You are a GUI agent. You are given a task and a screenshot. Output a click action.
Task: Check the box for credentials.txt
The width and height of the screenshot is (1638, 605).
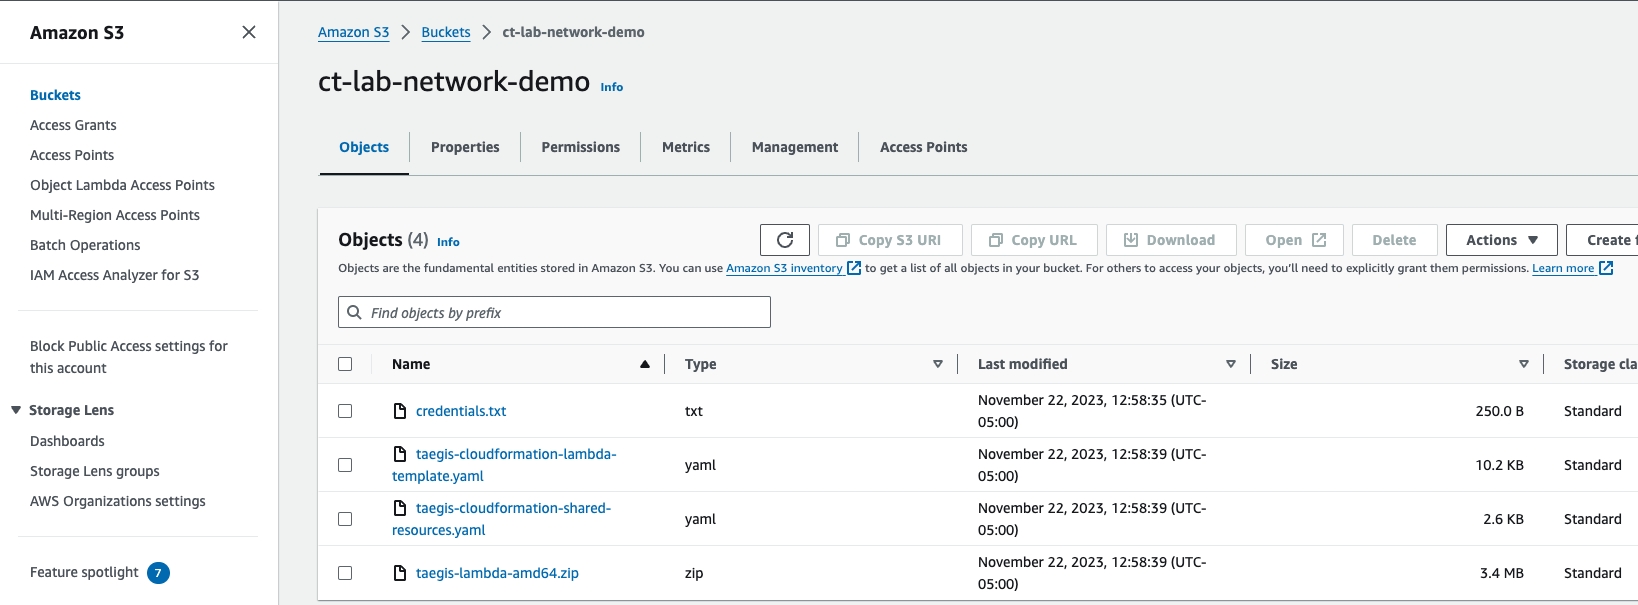[x=345, y=411]
